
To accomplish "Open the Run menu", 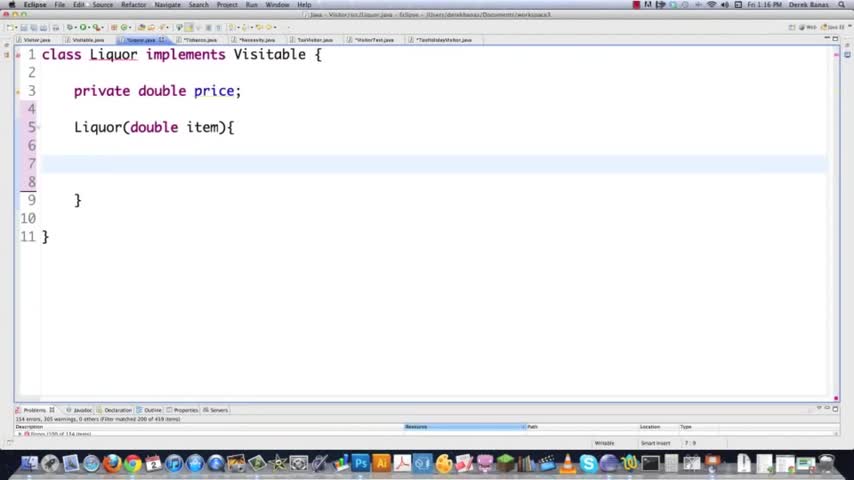I will coord(252,4).
